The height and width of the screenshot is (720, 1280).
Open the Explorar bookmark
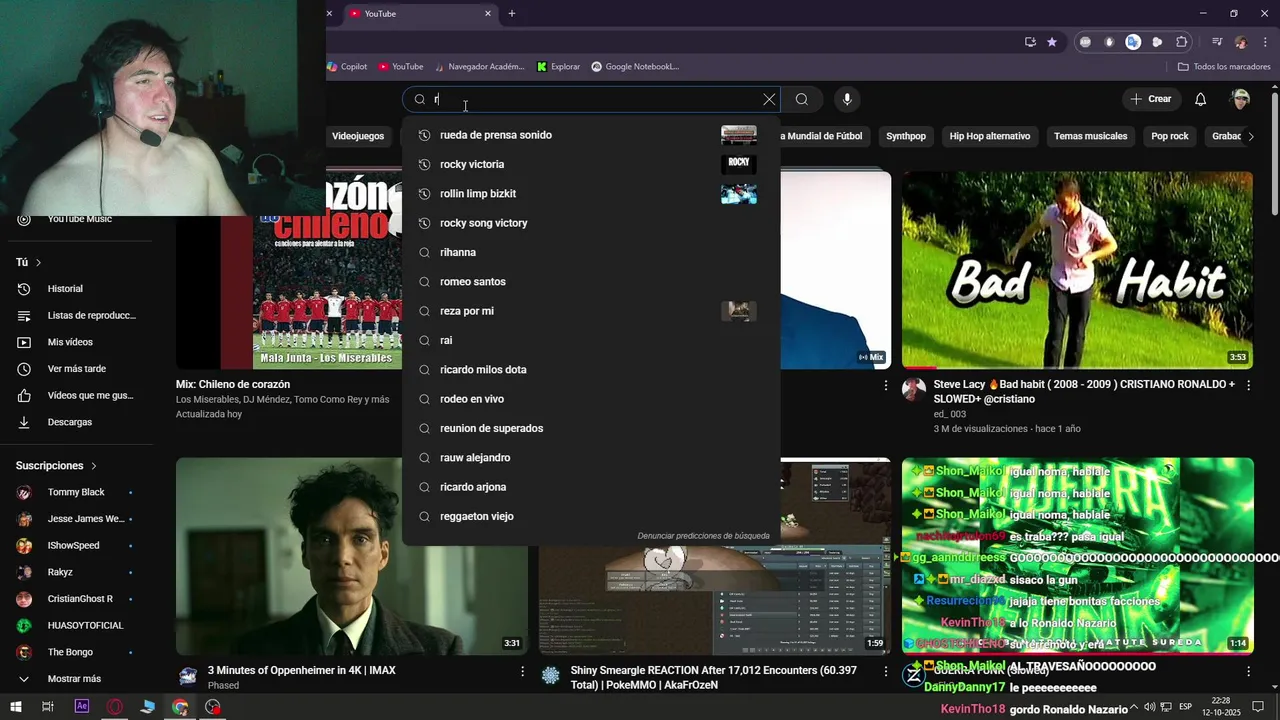(x=558, y=67)
